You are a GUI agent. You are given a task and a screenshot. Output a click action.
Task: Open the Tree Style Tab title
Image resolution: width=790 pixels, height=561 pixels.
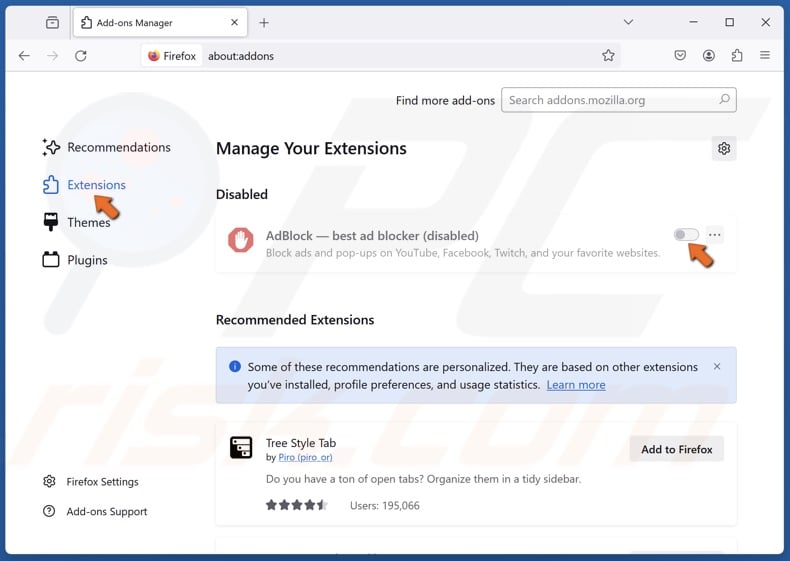pyautogui.click(x=301, y=443)
